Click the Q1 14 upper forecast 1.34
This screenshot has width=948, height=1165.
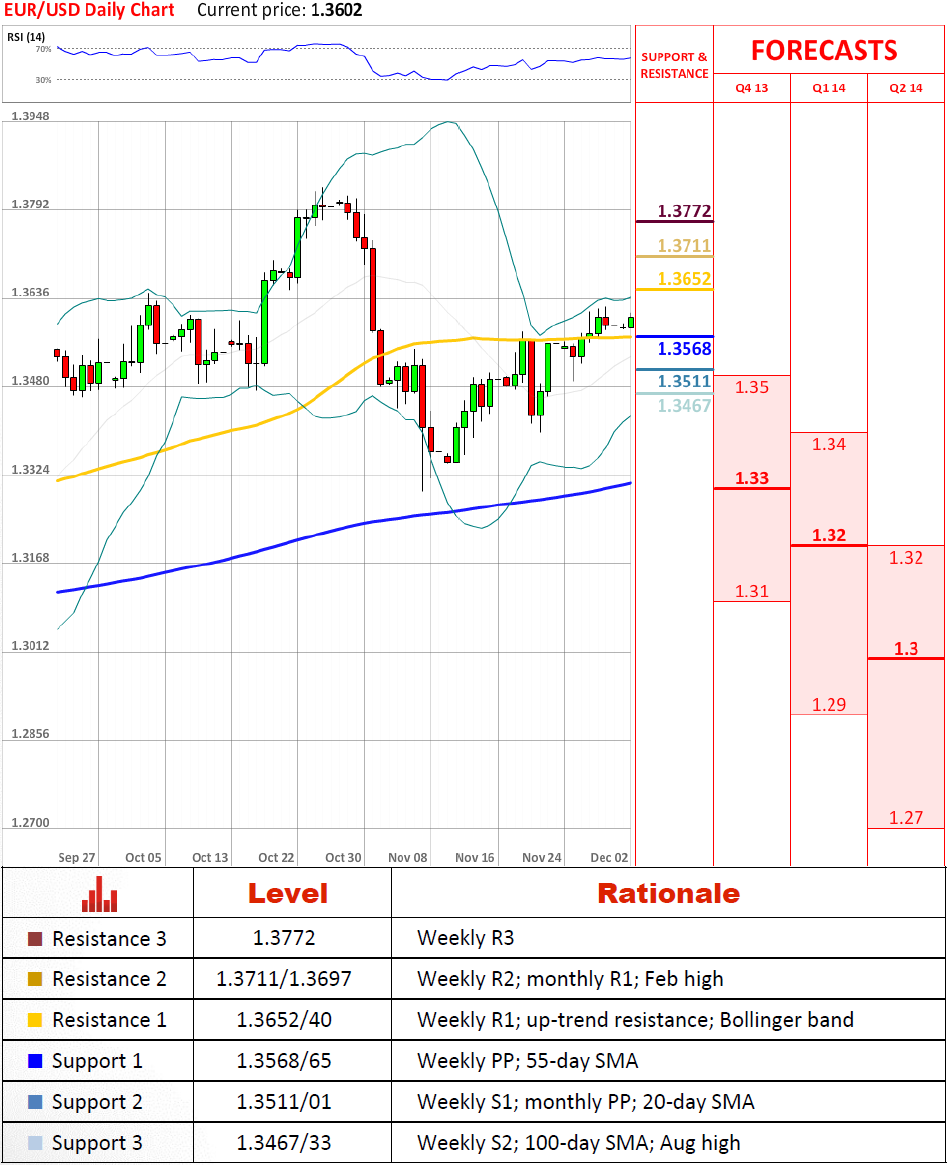(829, 444)
